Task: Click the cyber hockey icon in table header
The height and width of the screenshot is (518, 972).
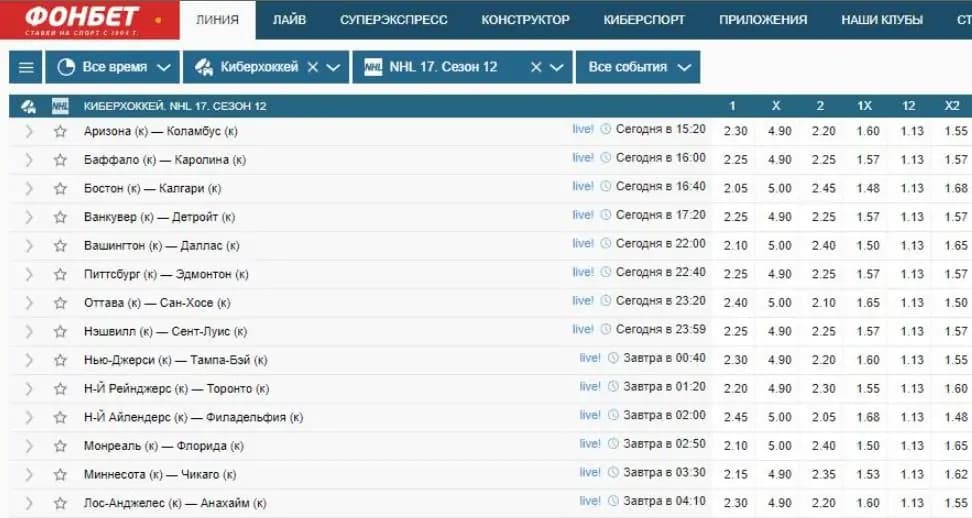Action: 29,106
